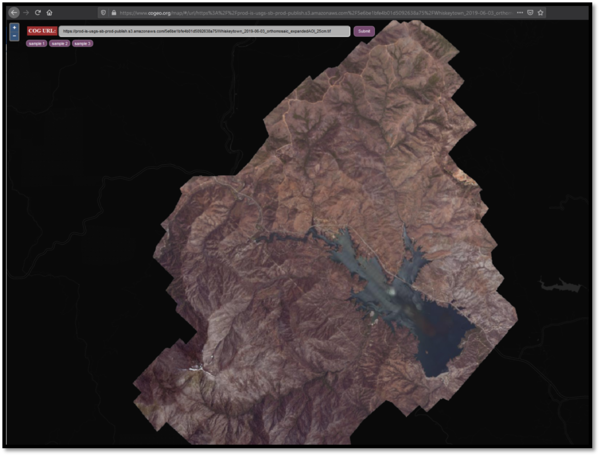Load the sample 1 dataset
The height and width of the screenshot is (456, 600).
pyautogui.click(x=35, y=44)
